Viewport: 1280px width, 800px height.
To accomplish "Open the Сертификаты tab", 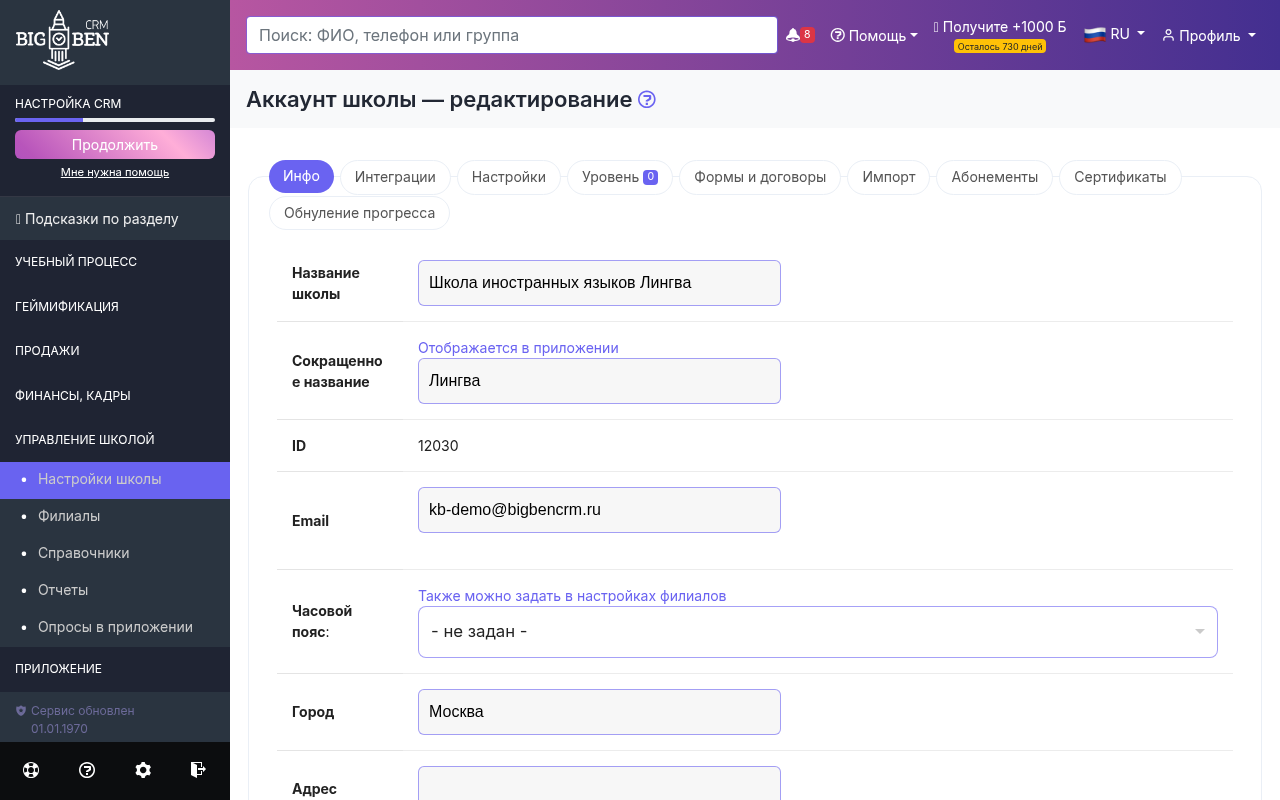I will (x=1118, y=177).
